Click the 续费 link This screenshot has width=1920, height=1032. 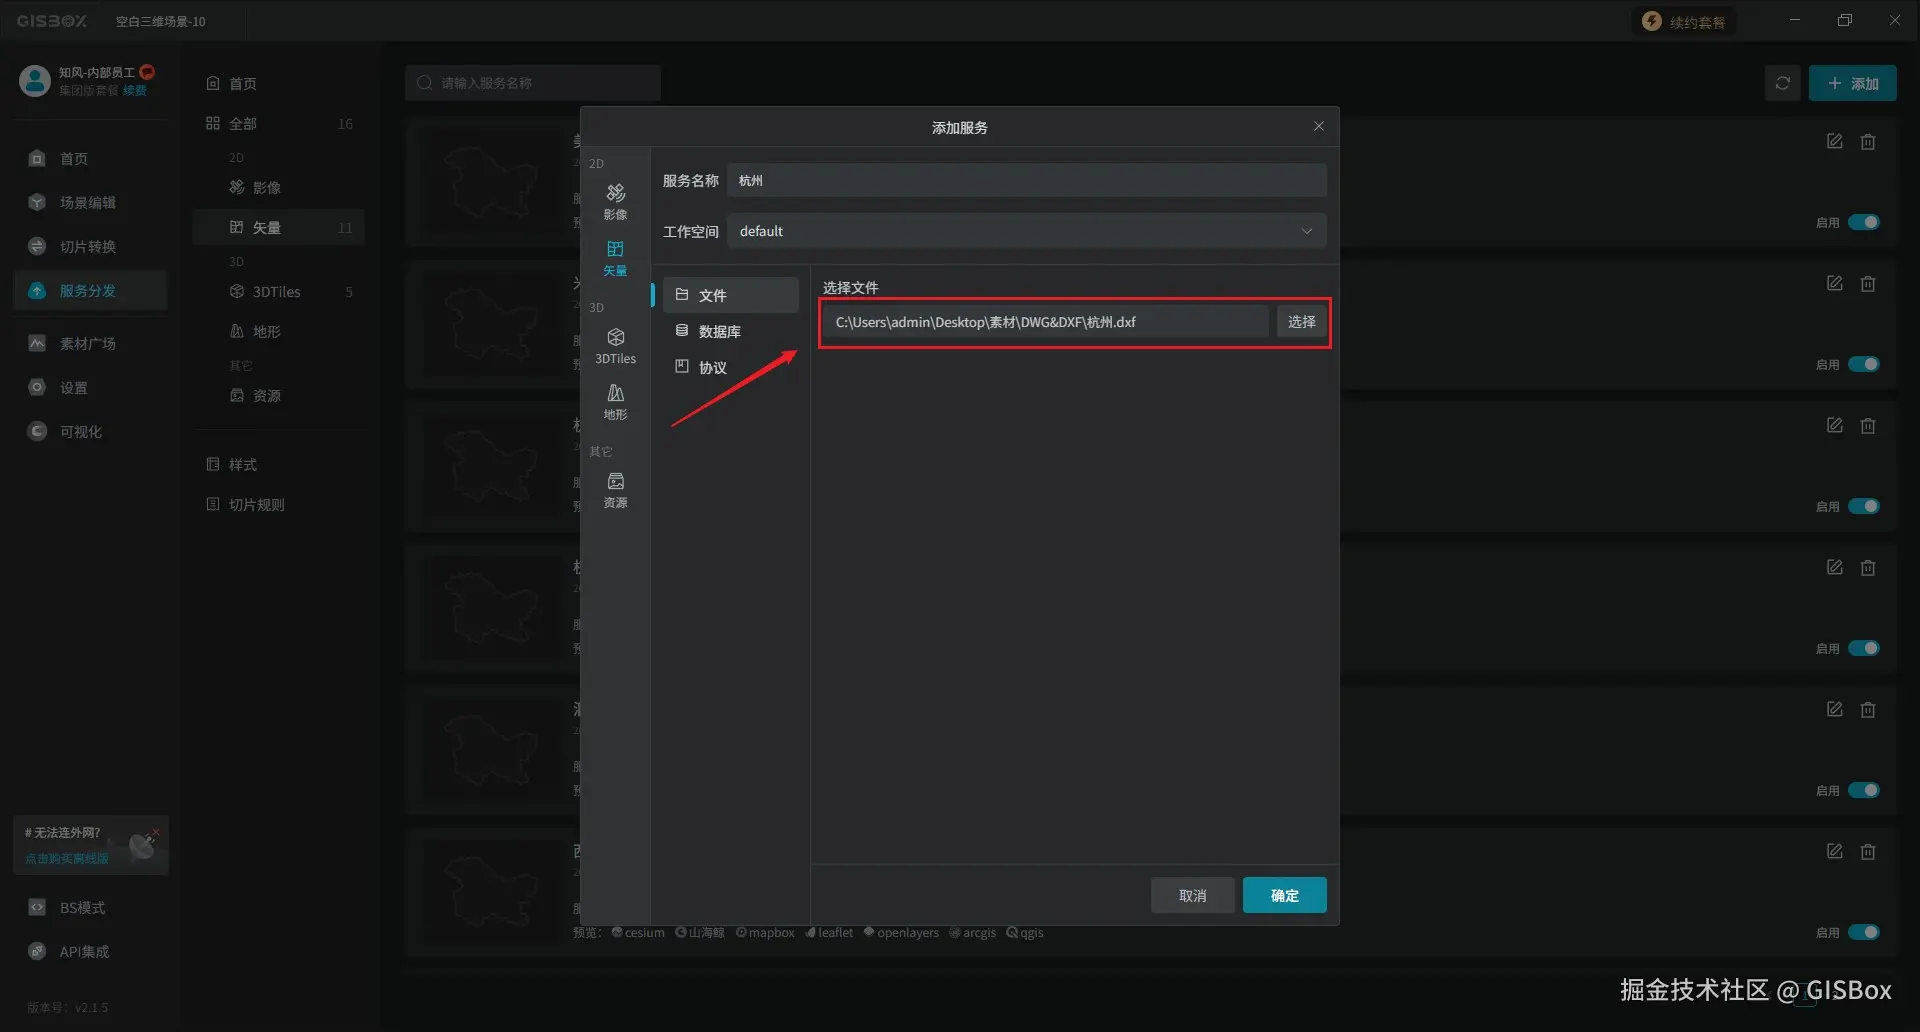click(135, 91)
